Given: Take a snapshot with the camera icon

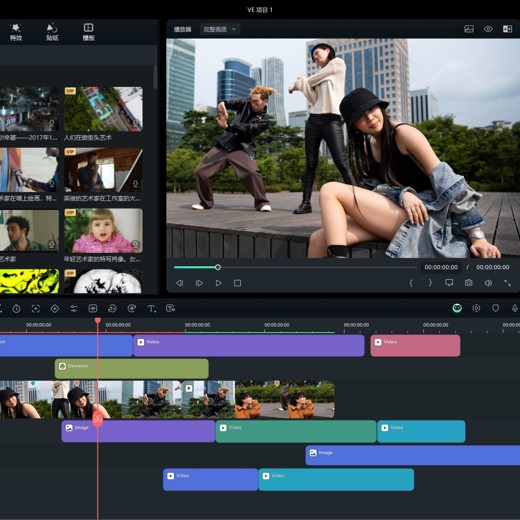Looking at the screenshot, I should click(x=468, y=283).
